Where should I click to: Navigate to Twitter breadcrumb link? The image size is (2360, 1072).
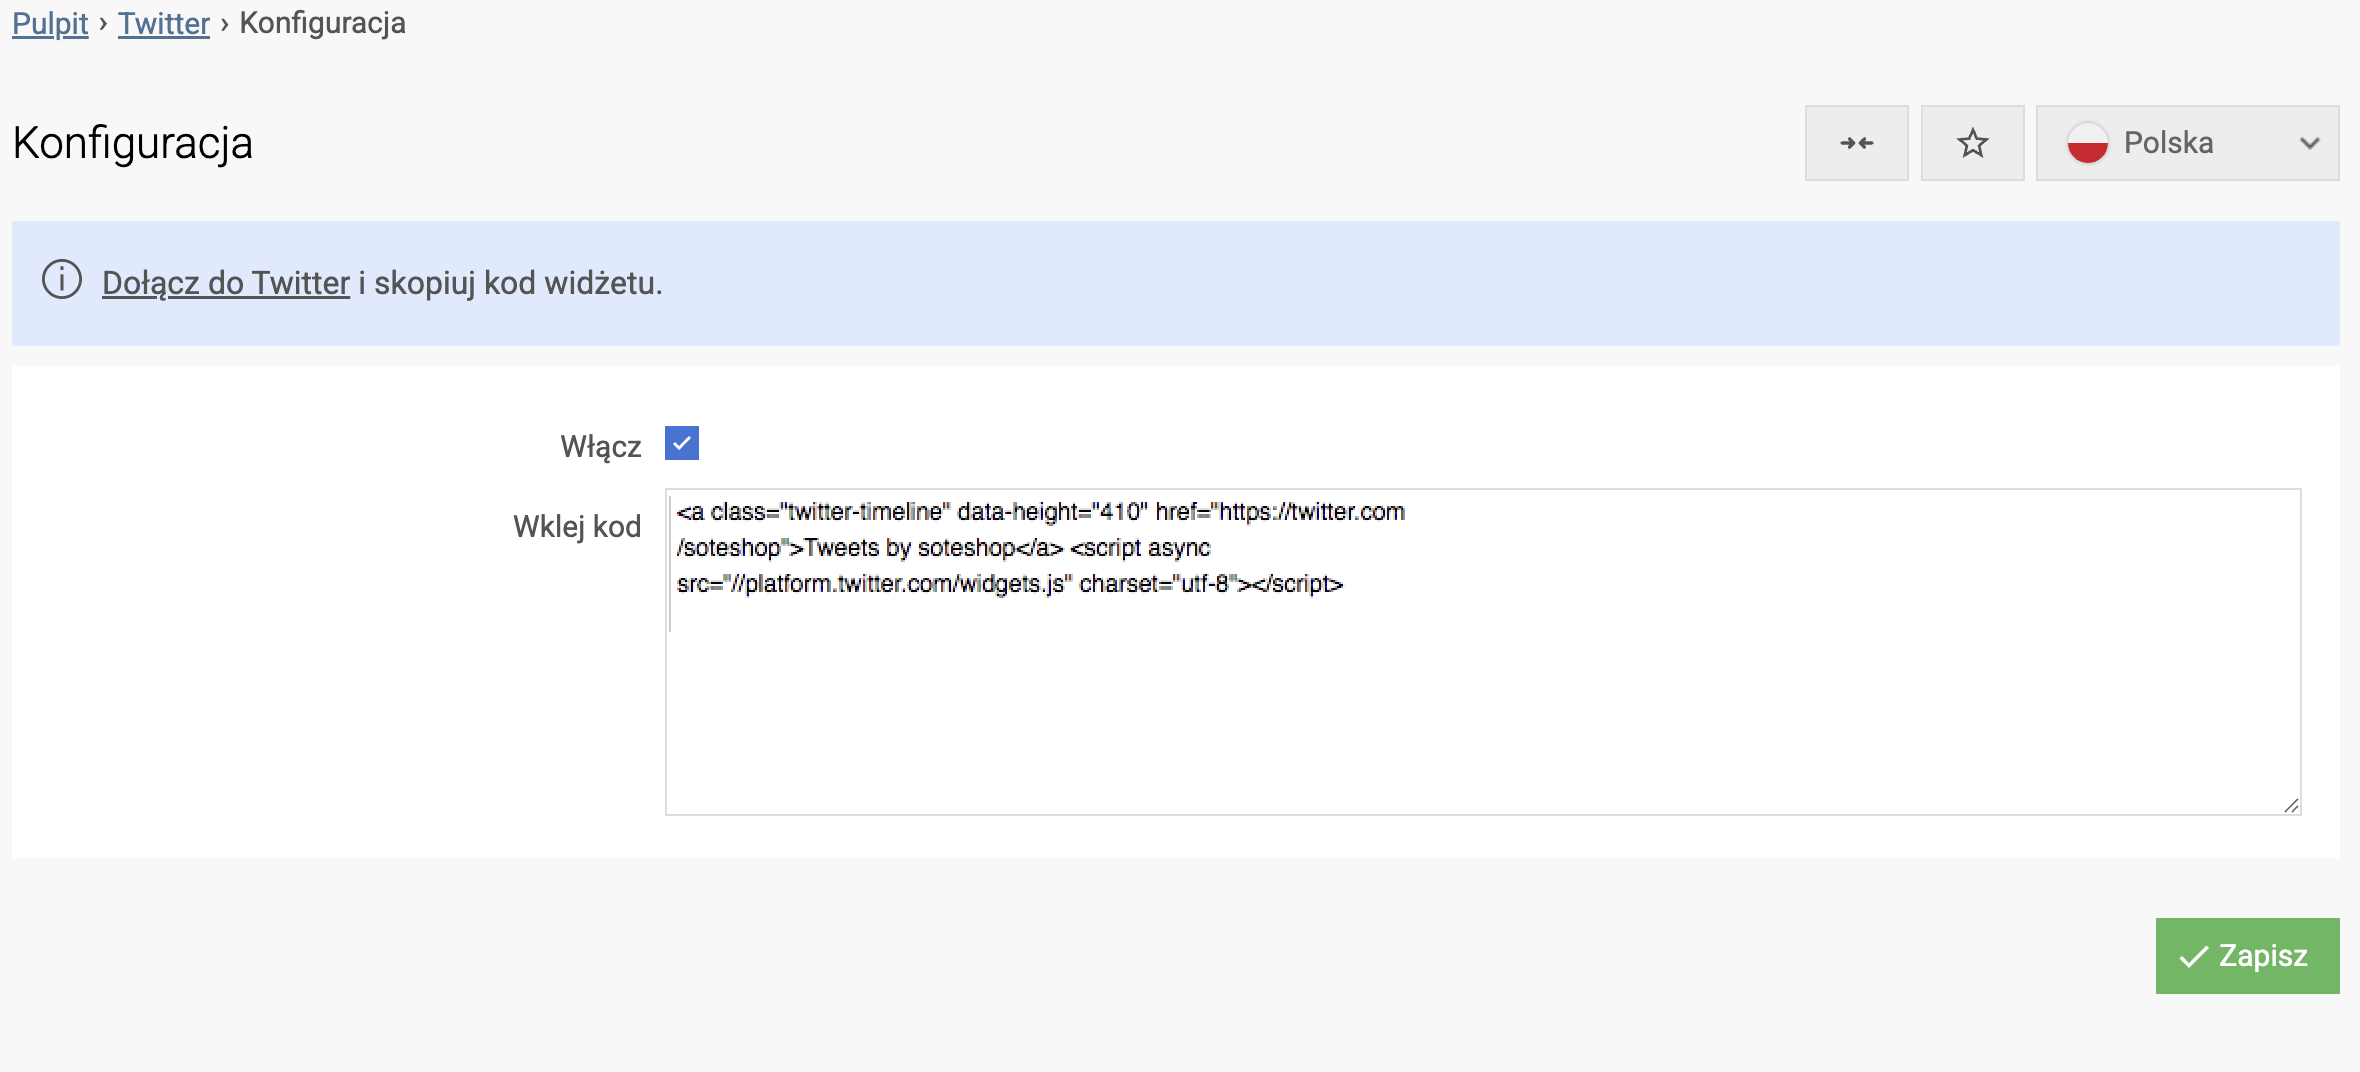coord(163,23)
